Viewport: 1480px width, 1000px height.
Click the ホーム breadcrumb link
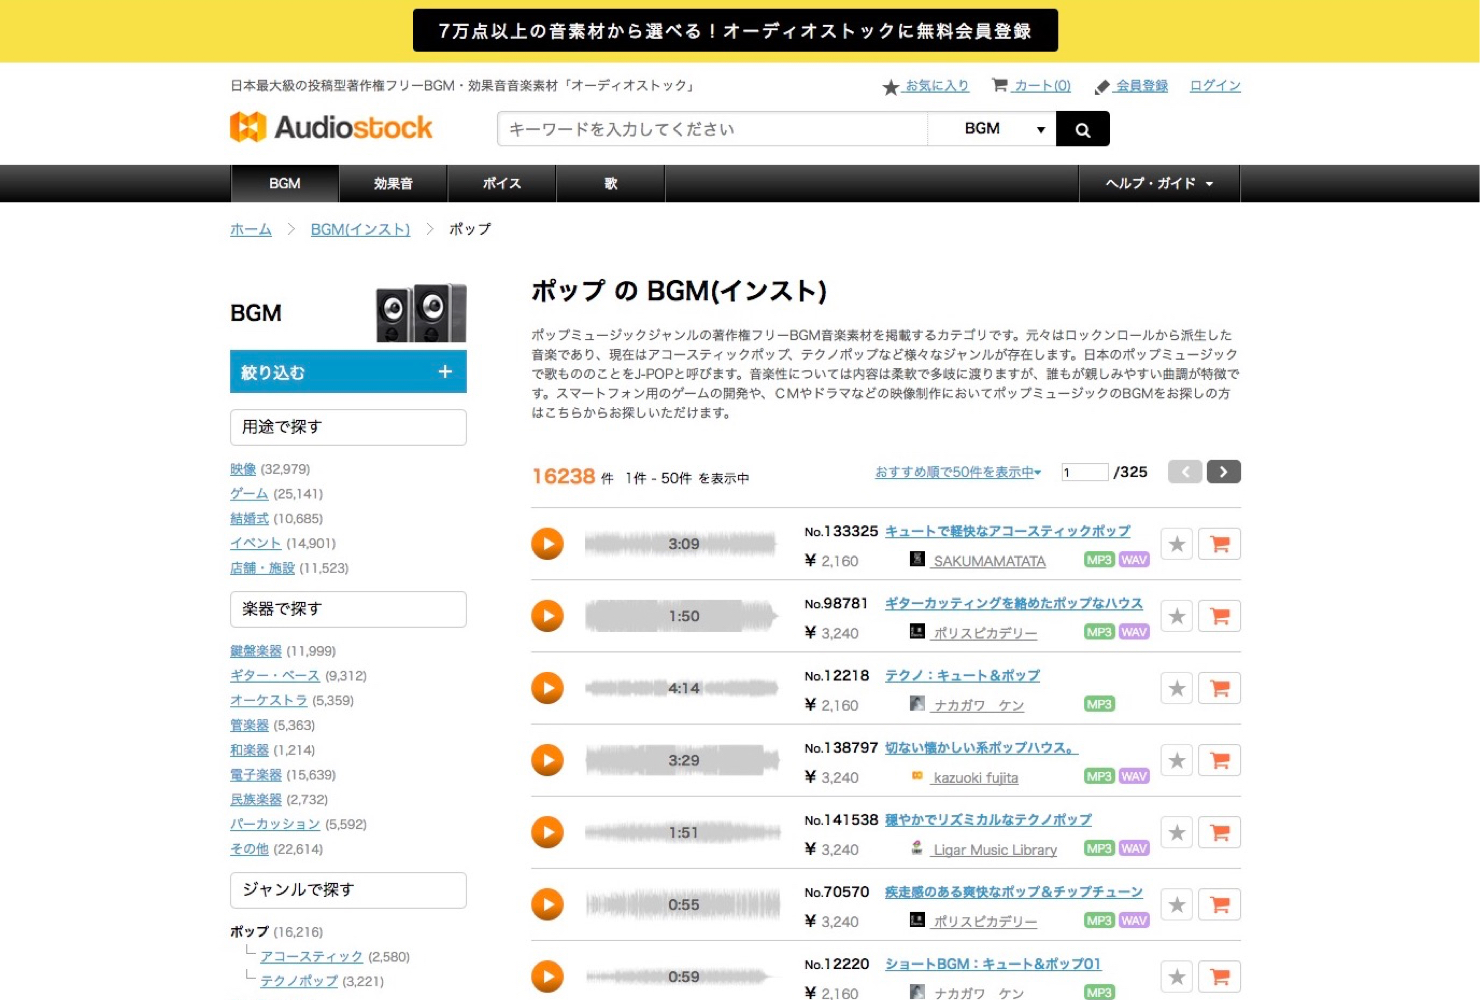tap(251, 229)
